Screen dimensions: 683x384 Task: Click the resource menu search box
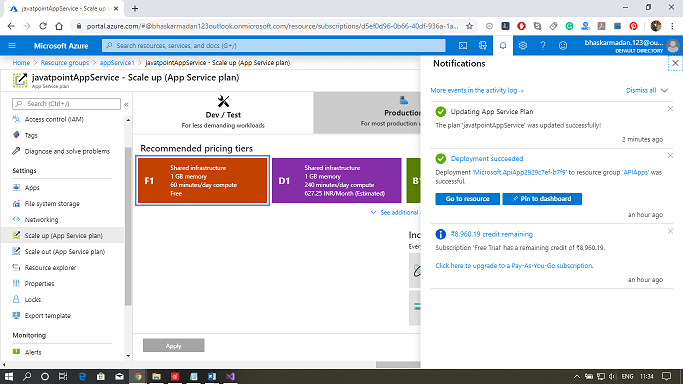tap(67, 104)
